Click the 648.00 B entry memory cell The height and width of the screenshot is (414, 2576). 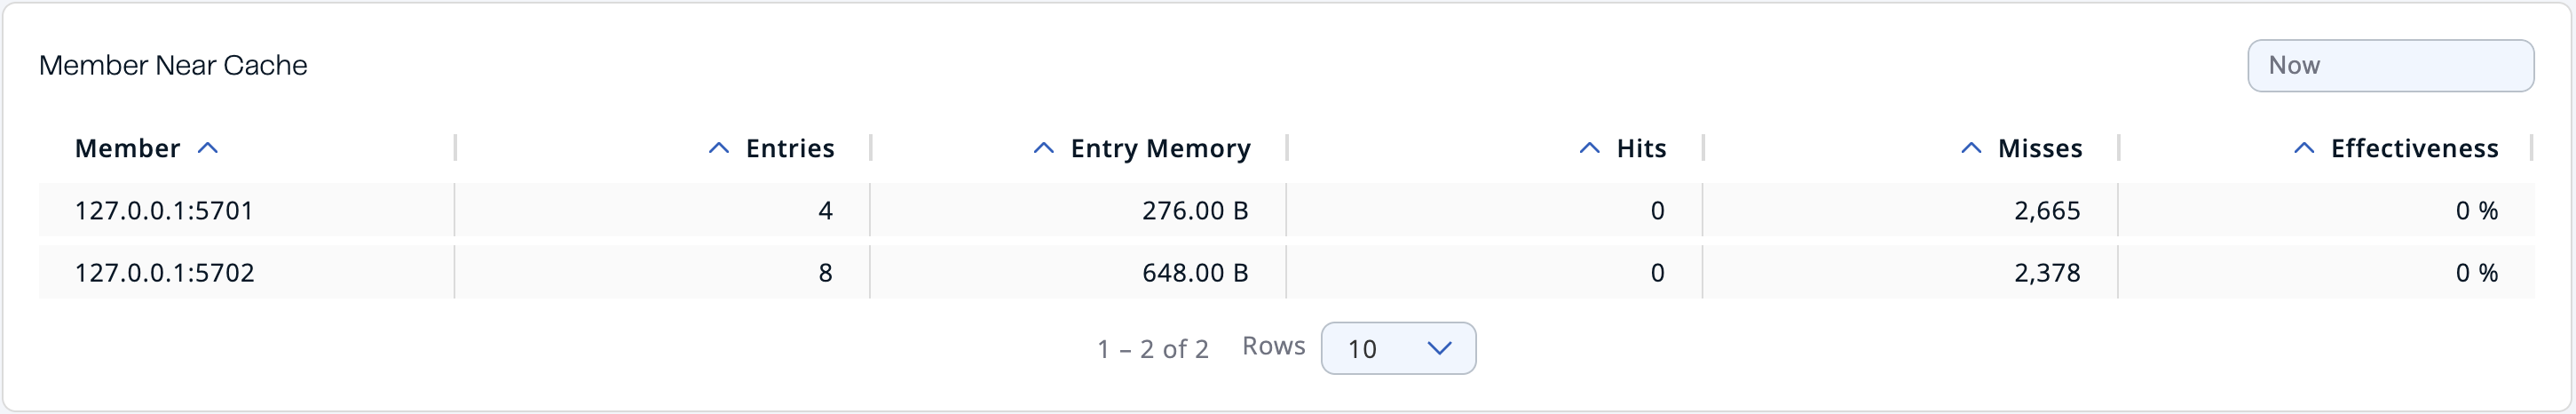(1195, 273)
